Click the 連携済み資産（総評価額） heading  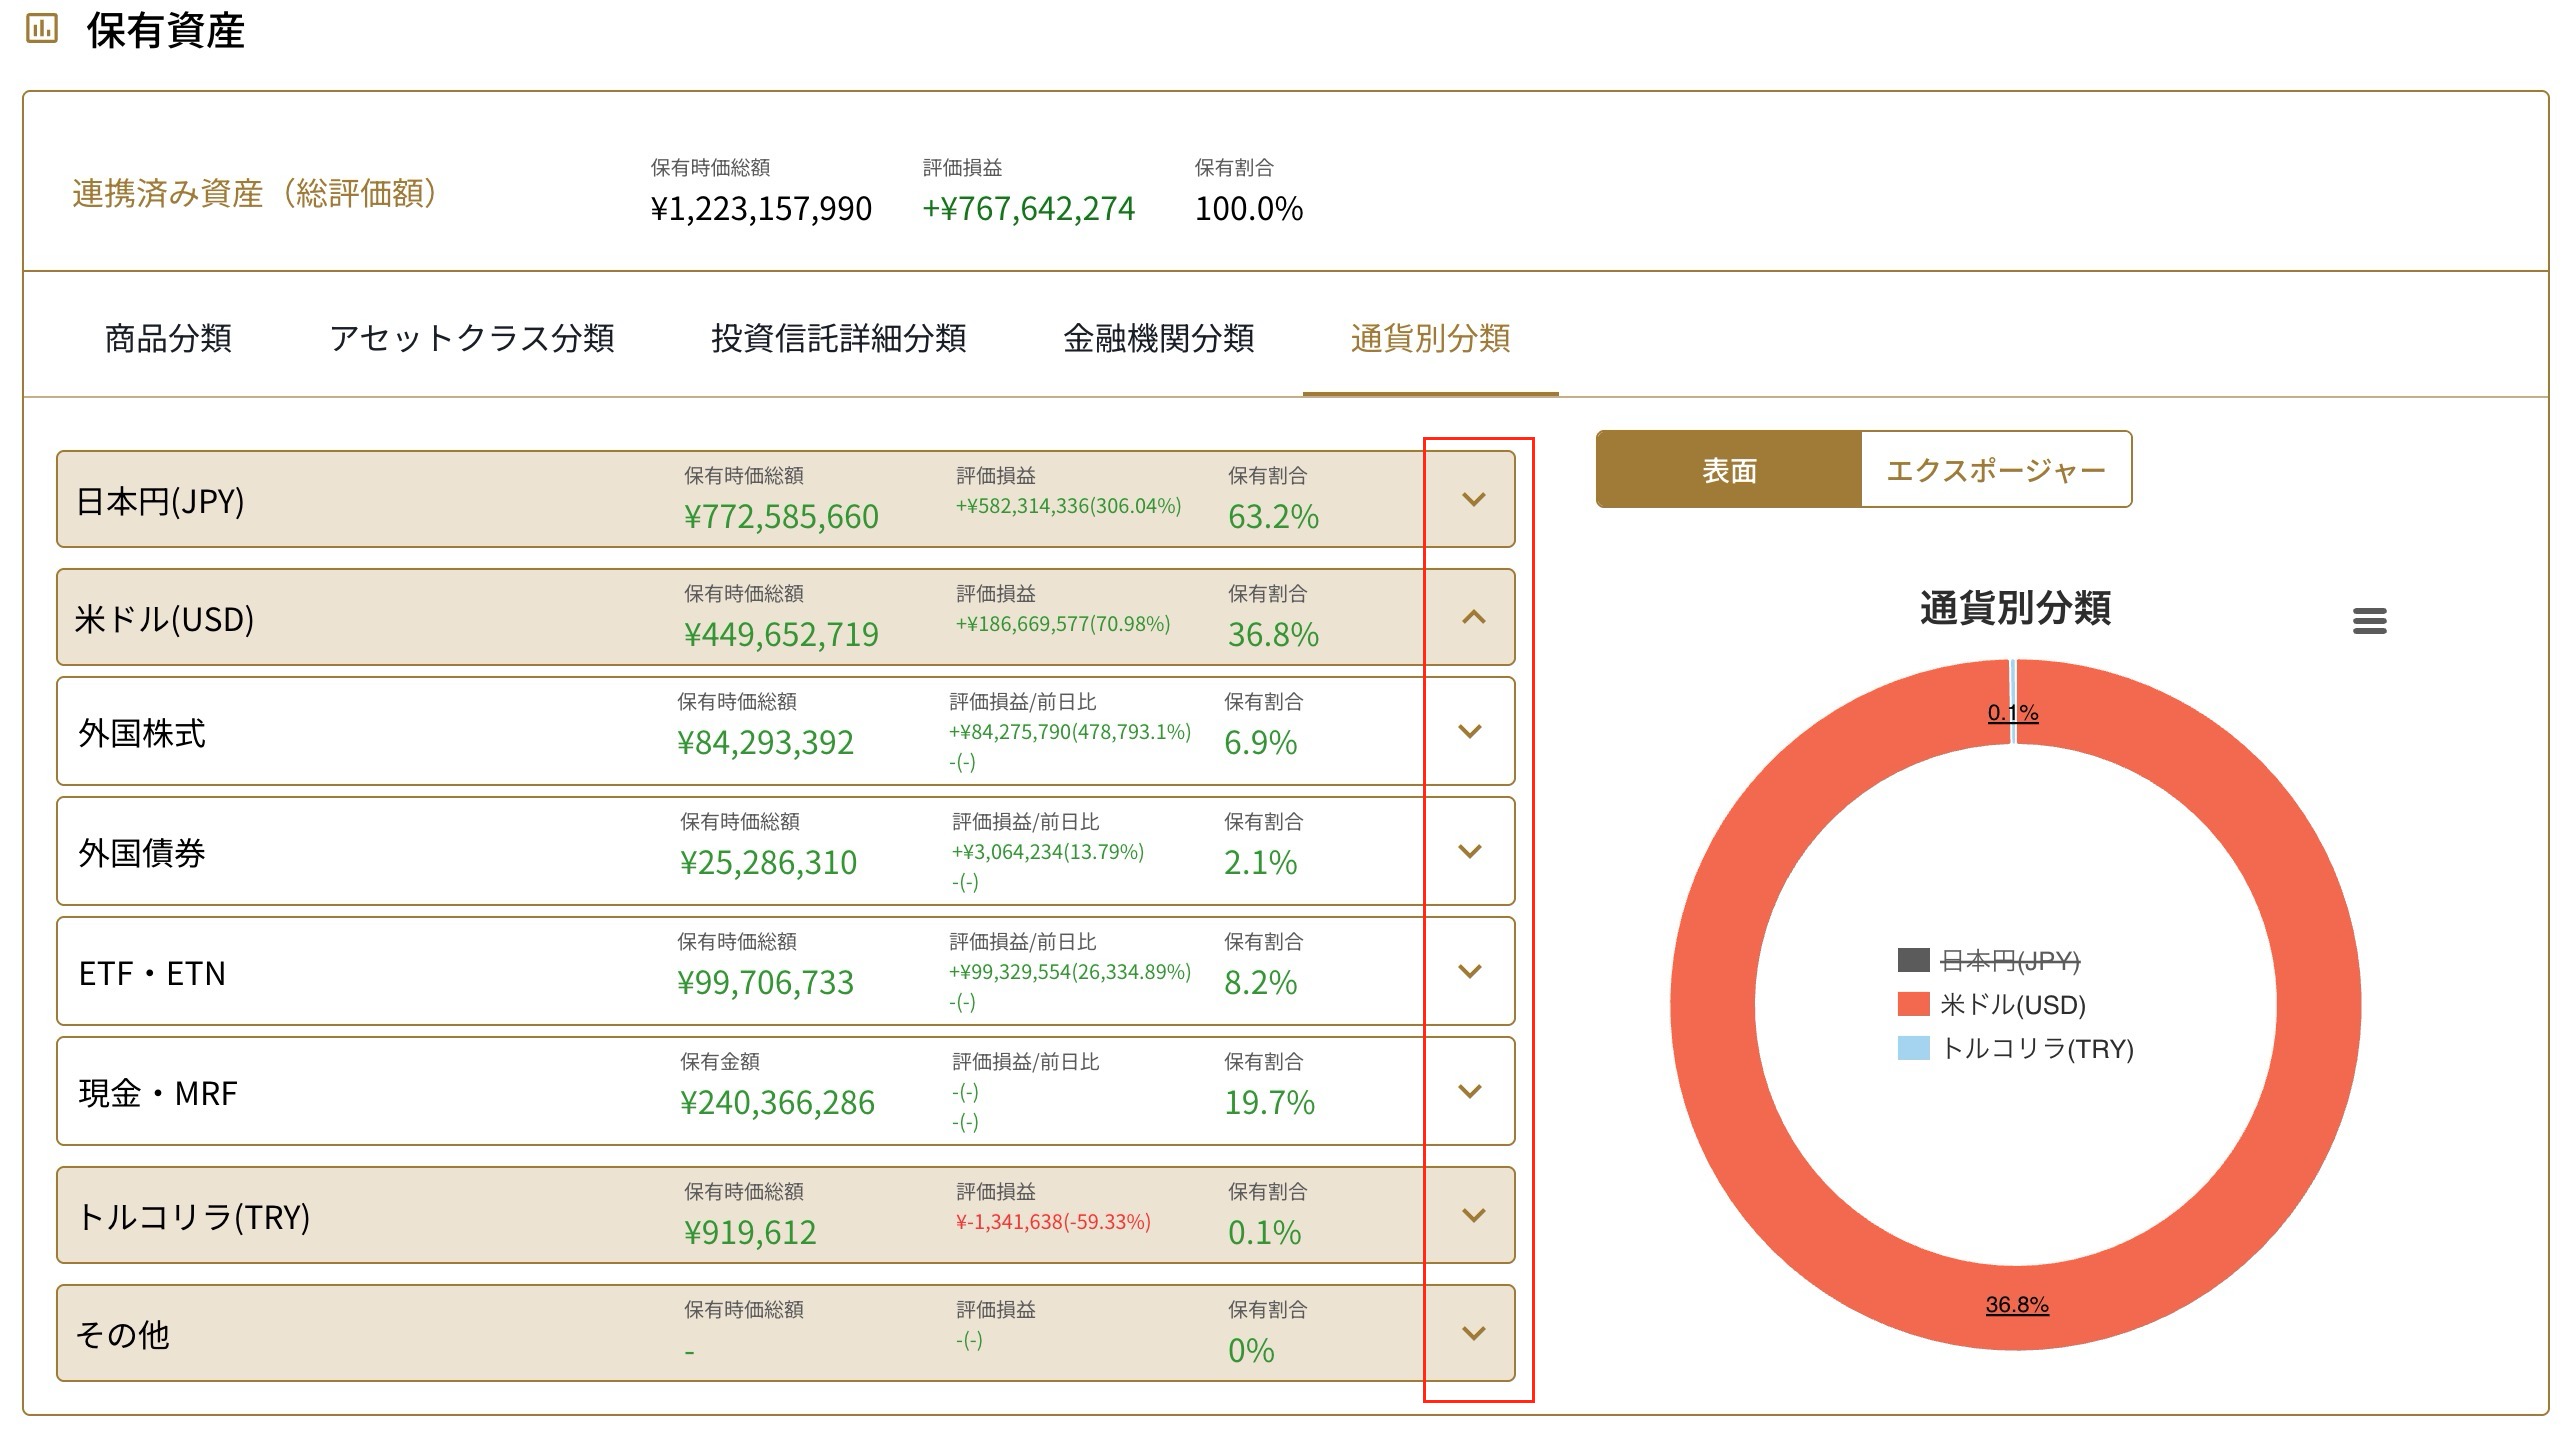254,193
